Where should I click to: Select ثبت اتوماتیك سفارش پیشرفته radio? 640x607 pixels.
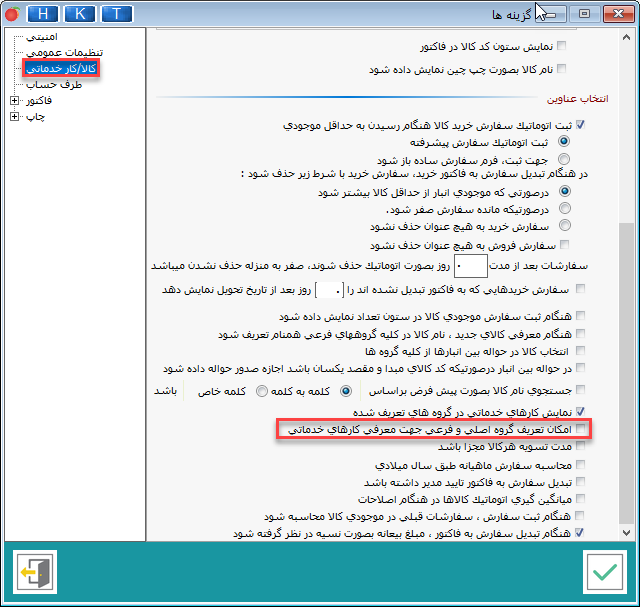[x=564, y=141]
